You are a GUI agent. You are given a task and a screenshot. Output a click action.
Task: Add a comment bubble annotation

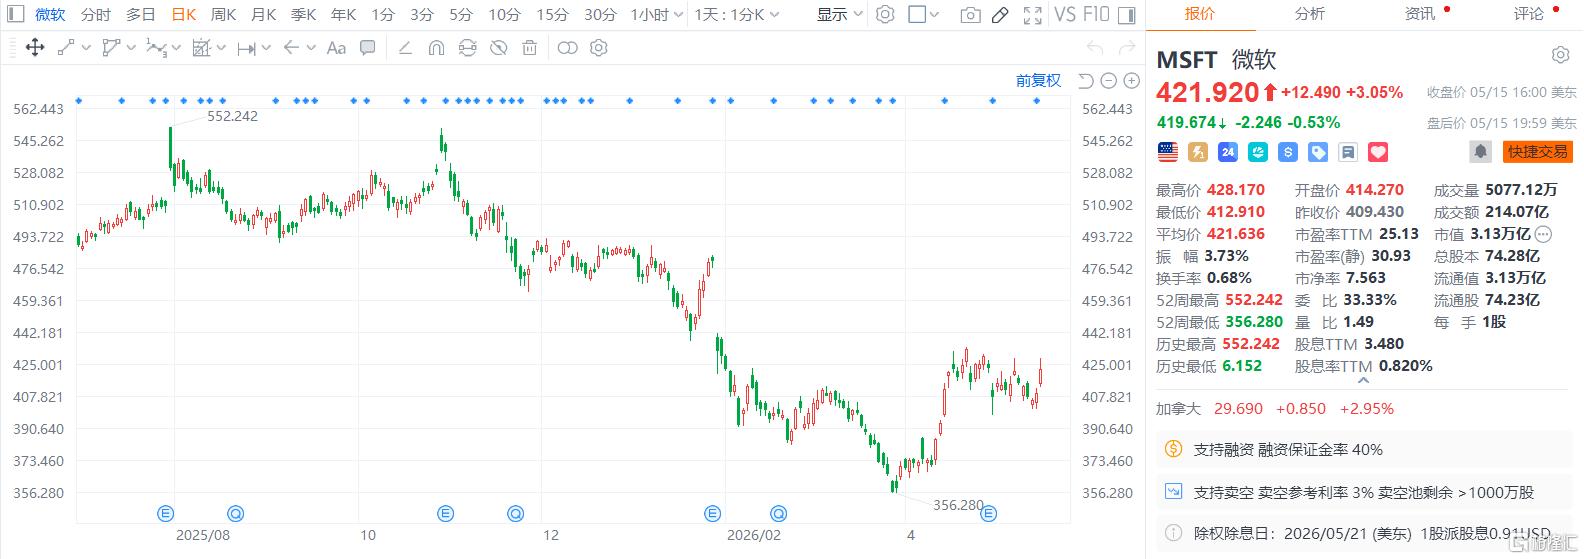(x=368, y=47)
